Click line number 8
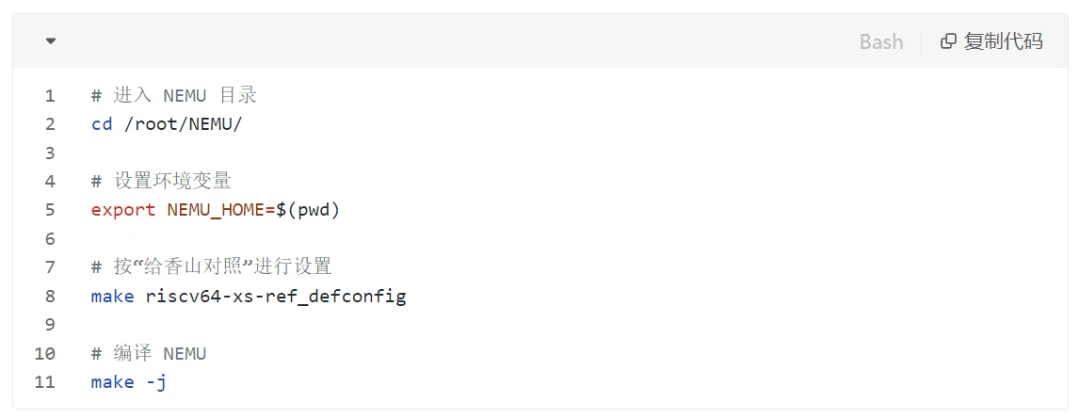The height and width of the screenshot is (419, 1080). [x=50, y=297]
